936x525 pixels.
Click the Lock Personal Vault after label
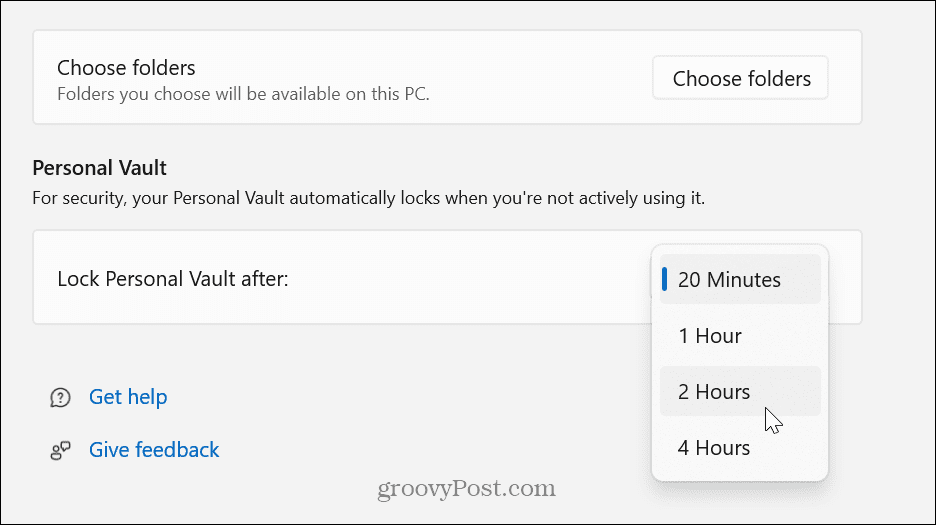click(x=173, y=279)
